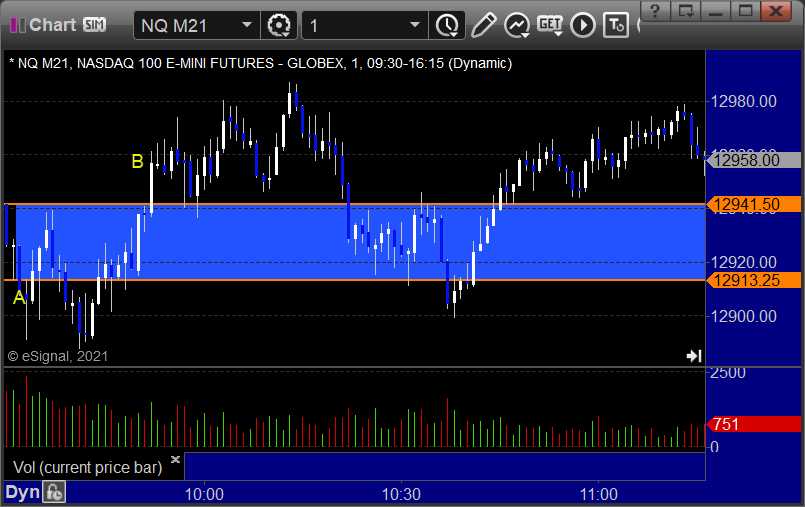Click the 12900.00 price axis label
Image resolution: width=805 pixels, height=507 pixels.
tap(743, 317)
